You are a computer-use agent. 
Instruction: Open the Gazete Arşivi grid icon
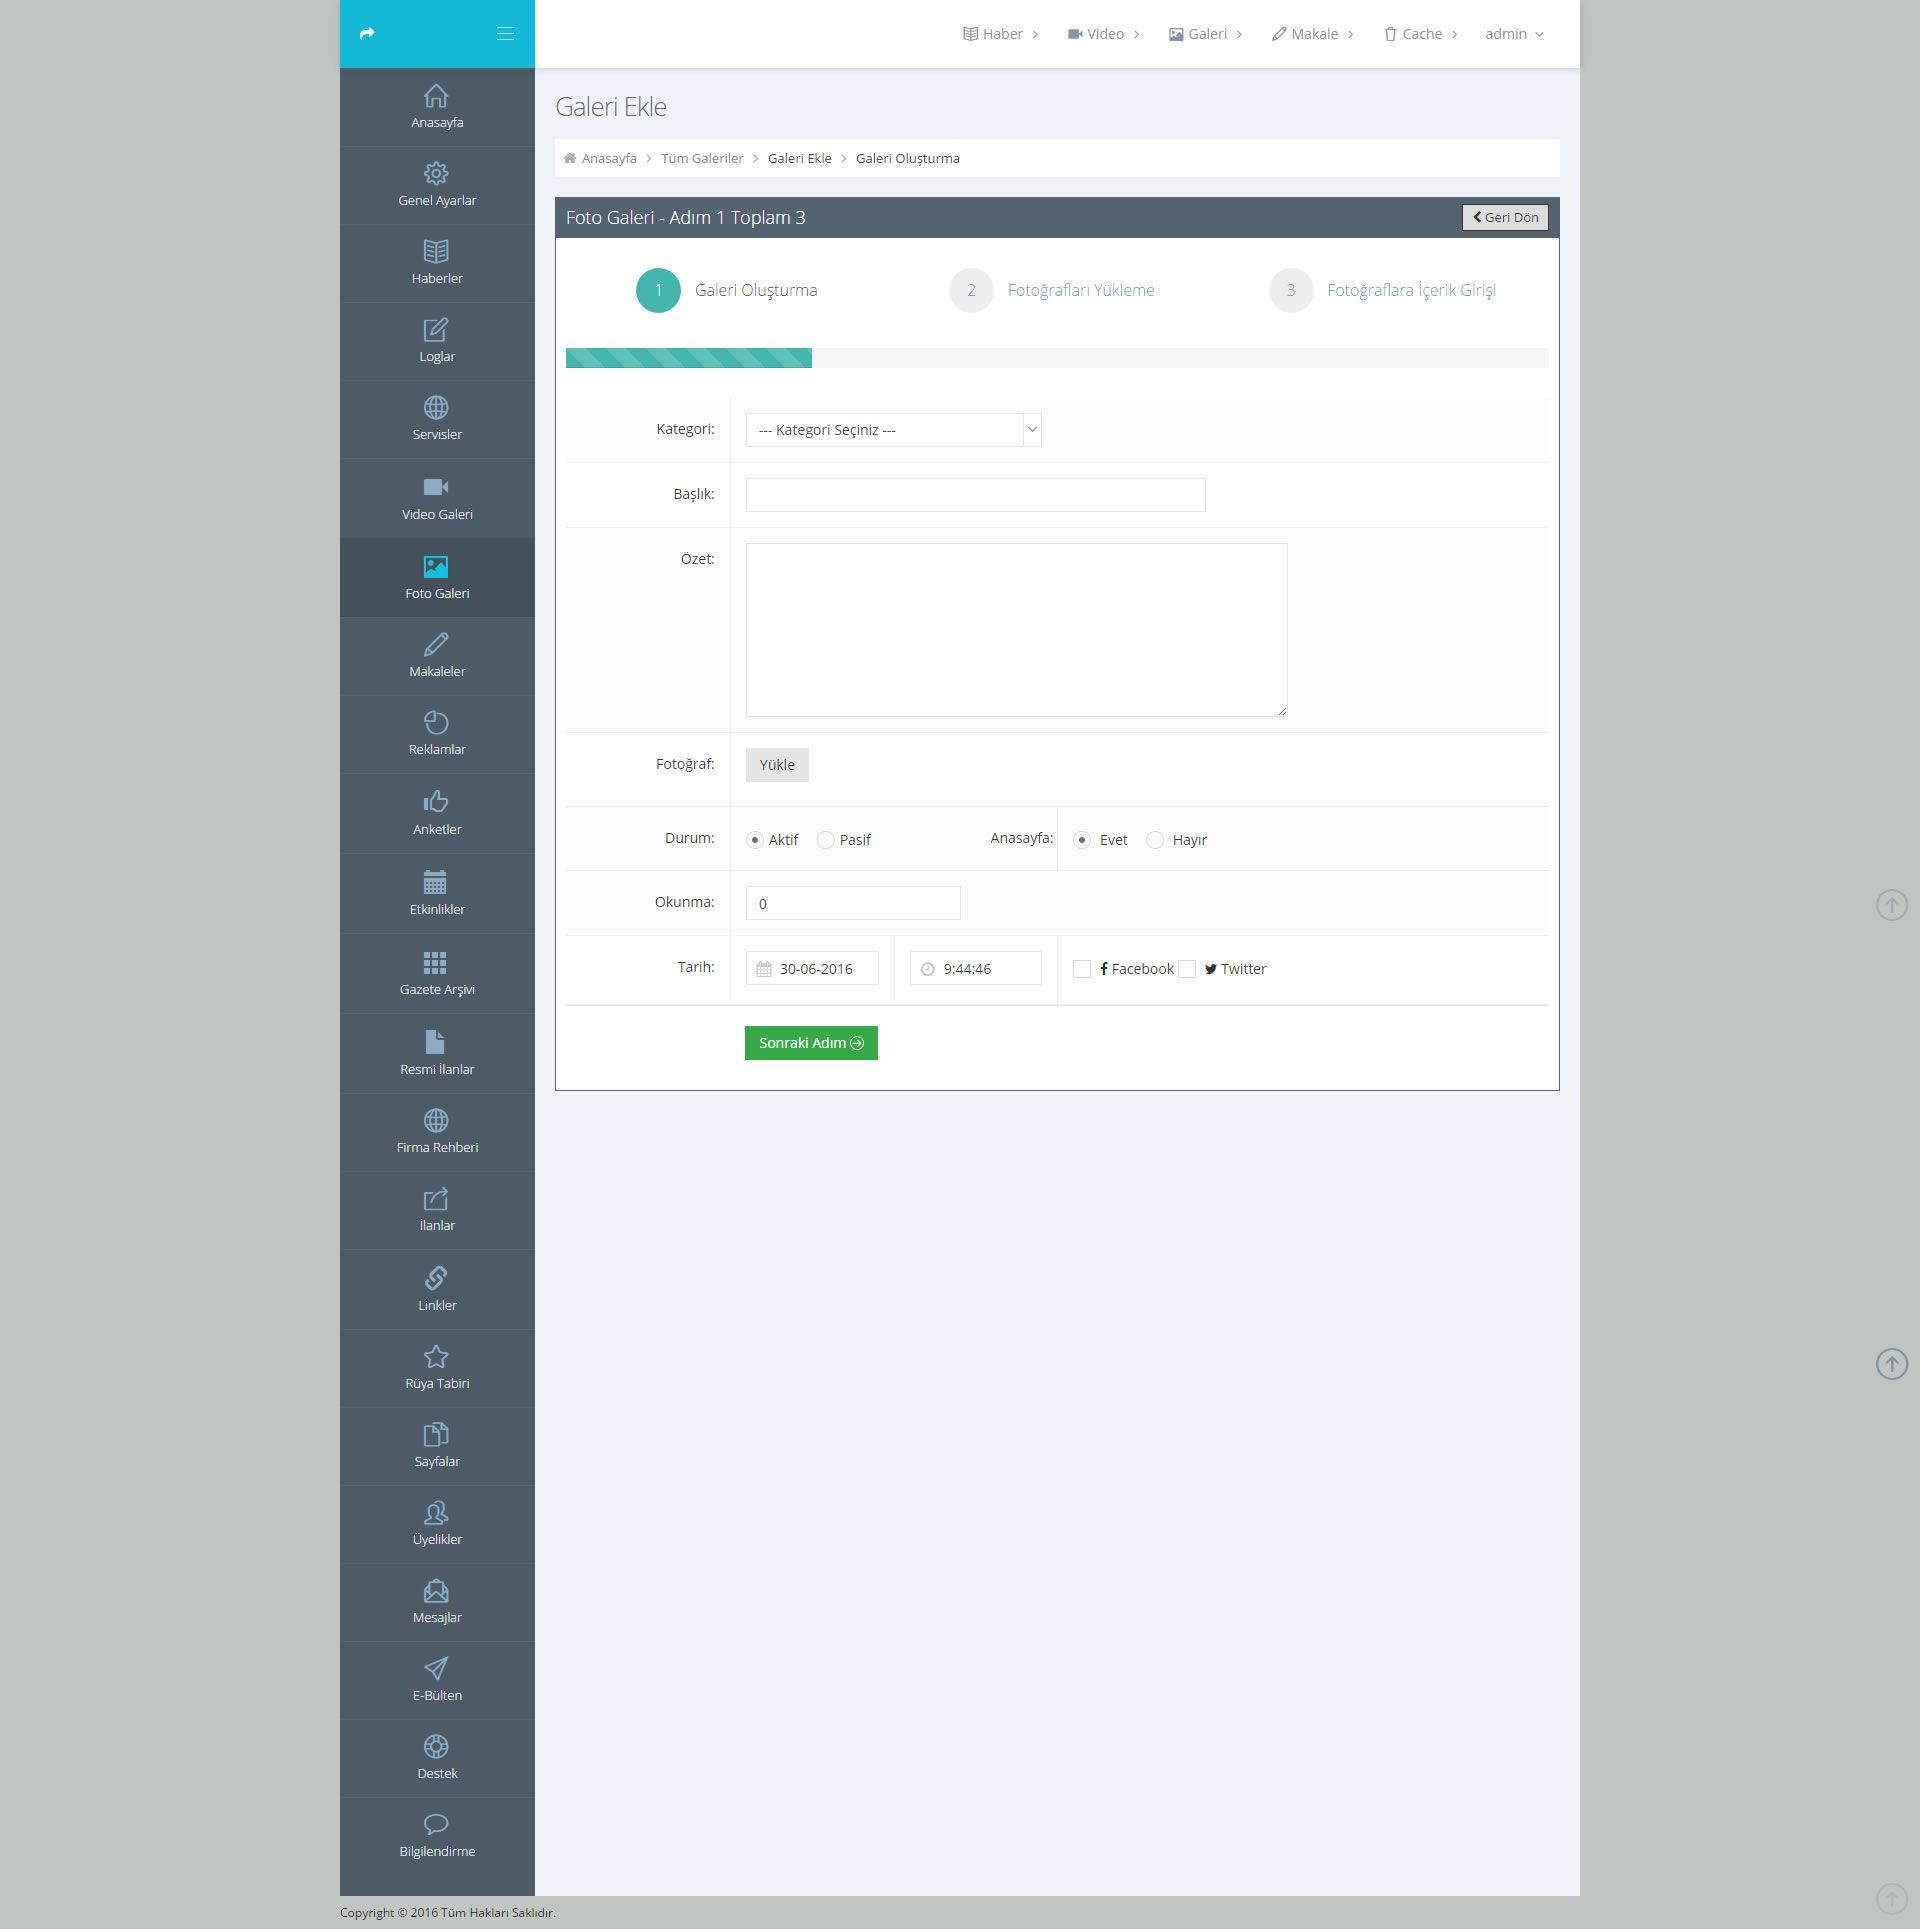[x=435, y=962]
